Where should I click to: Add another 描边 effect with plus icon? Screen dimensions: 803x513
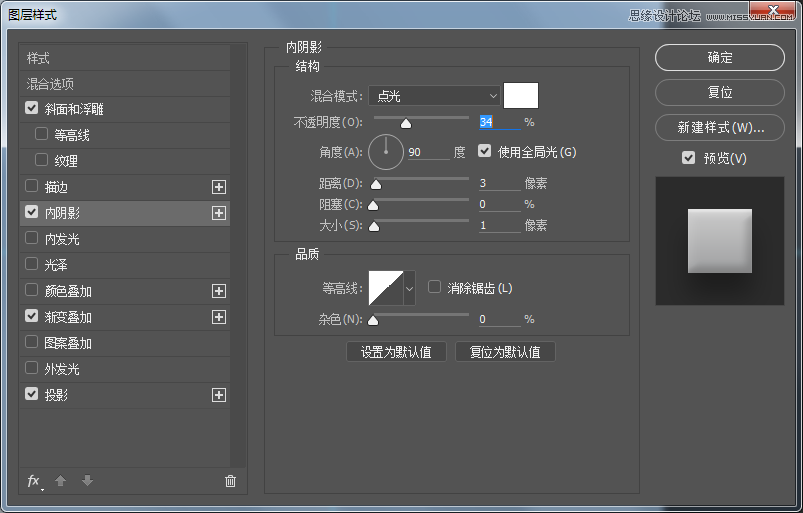coord(219,187)
